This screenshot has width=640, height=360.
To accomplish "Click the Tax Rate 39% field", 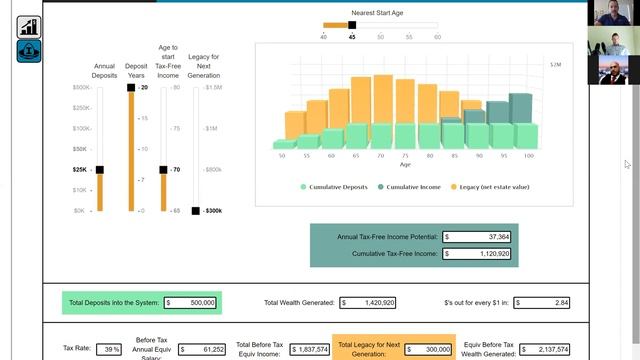I will click(x=109, y=349).
